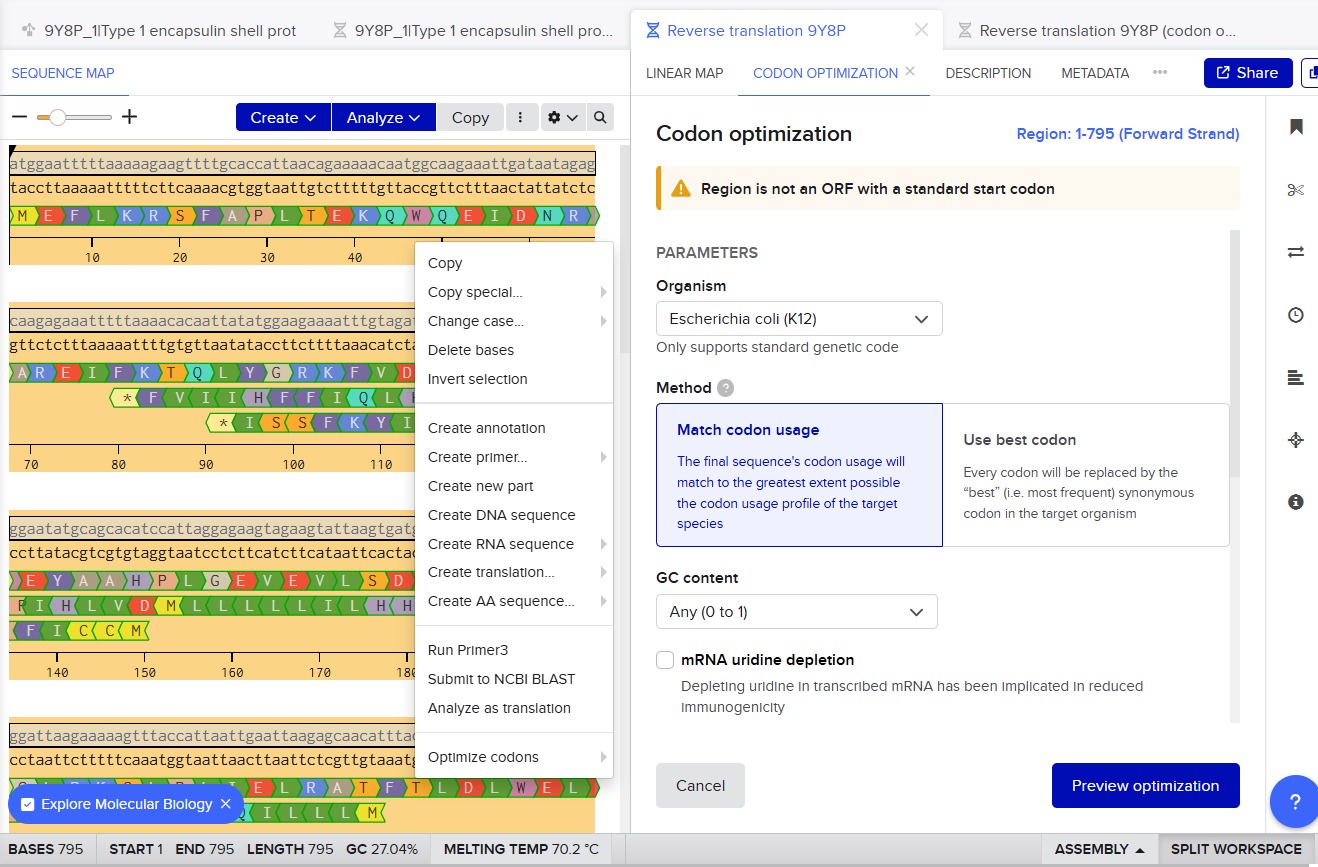Open the Organism dropdown

[x=799, y=320]
